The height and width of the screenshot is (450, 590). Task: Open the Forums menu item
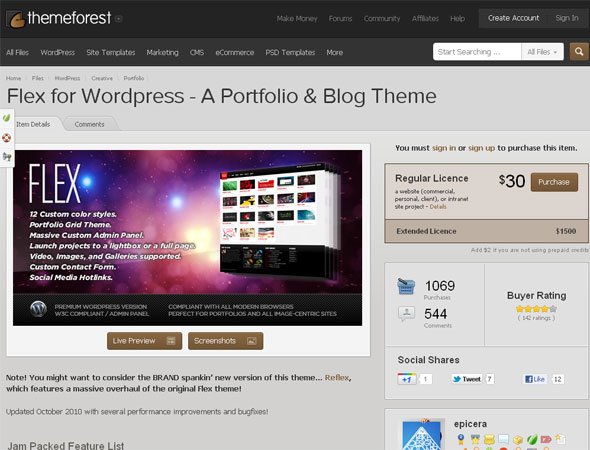click(340, 18)
